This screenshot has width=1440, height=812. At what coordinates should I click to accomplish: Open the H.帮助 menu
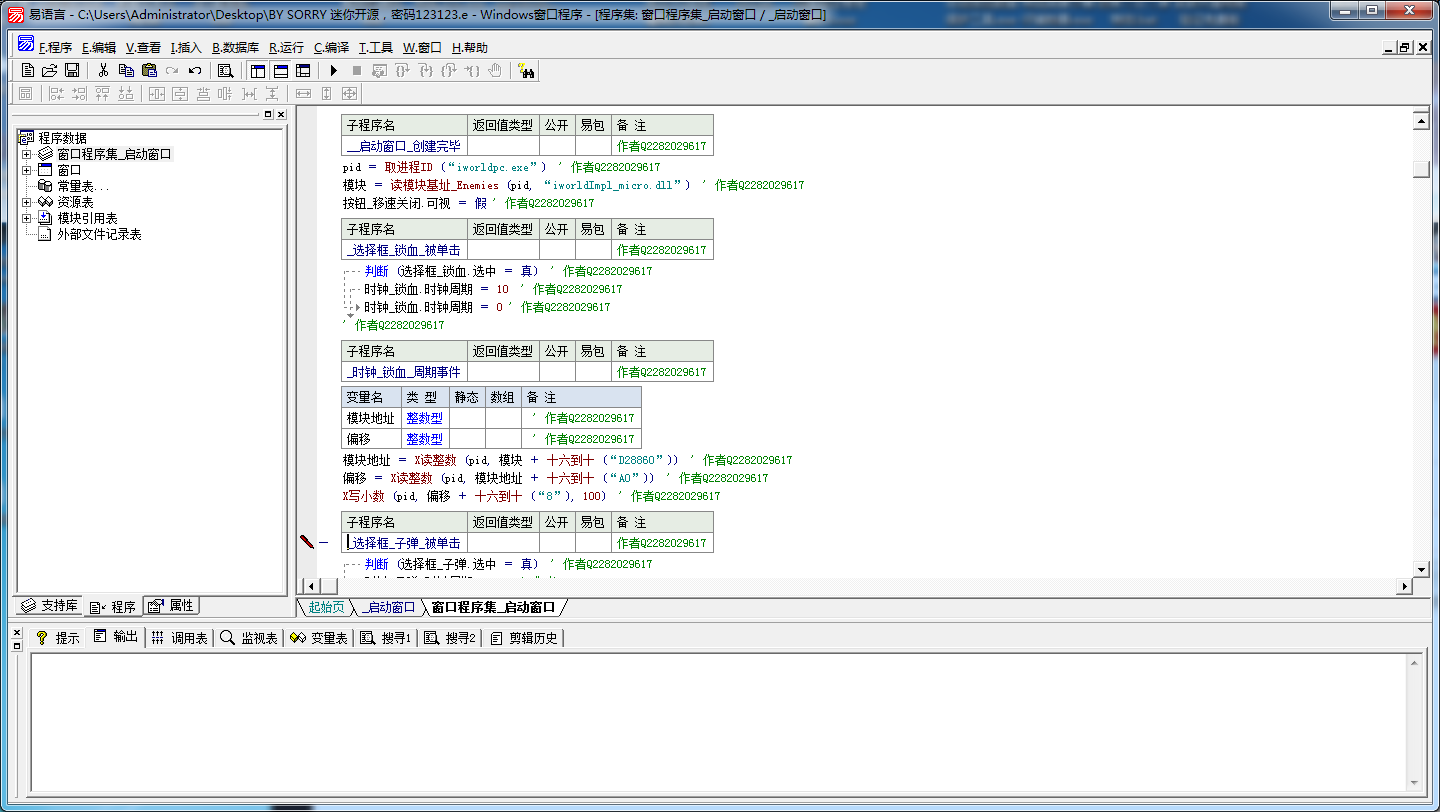coord(470,47)
